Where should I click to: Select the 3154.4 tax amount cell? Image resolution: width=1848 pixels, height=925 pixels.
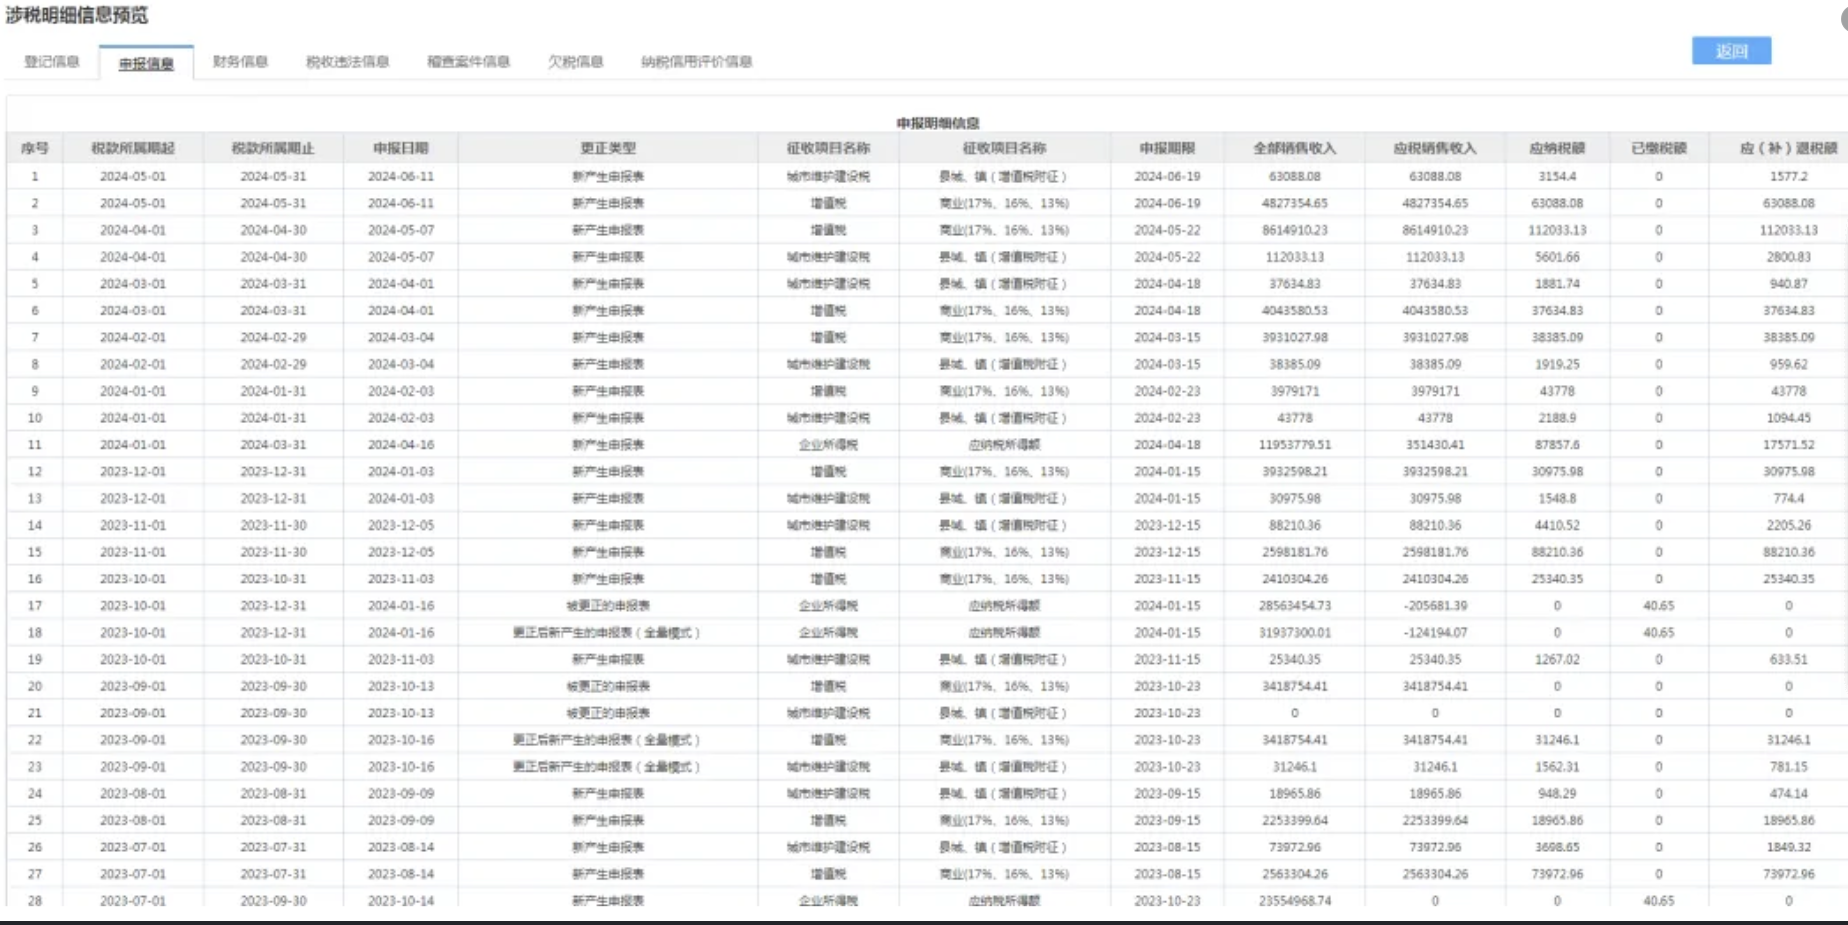1557,176
